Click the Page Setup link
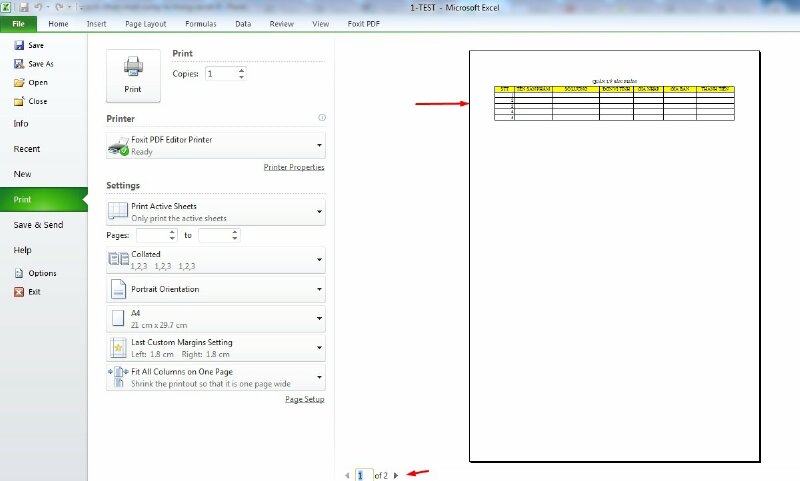This screenshot has height=481, width=800. 305,399
